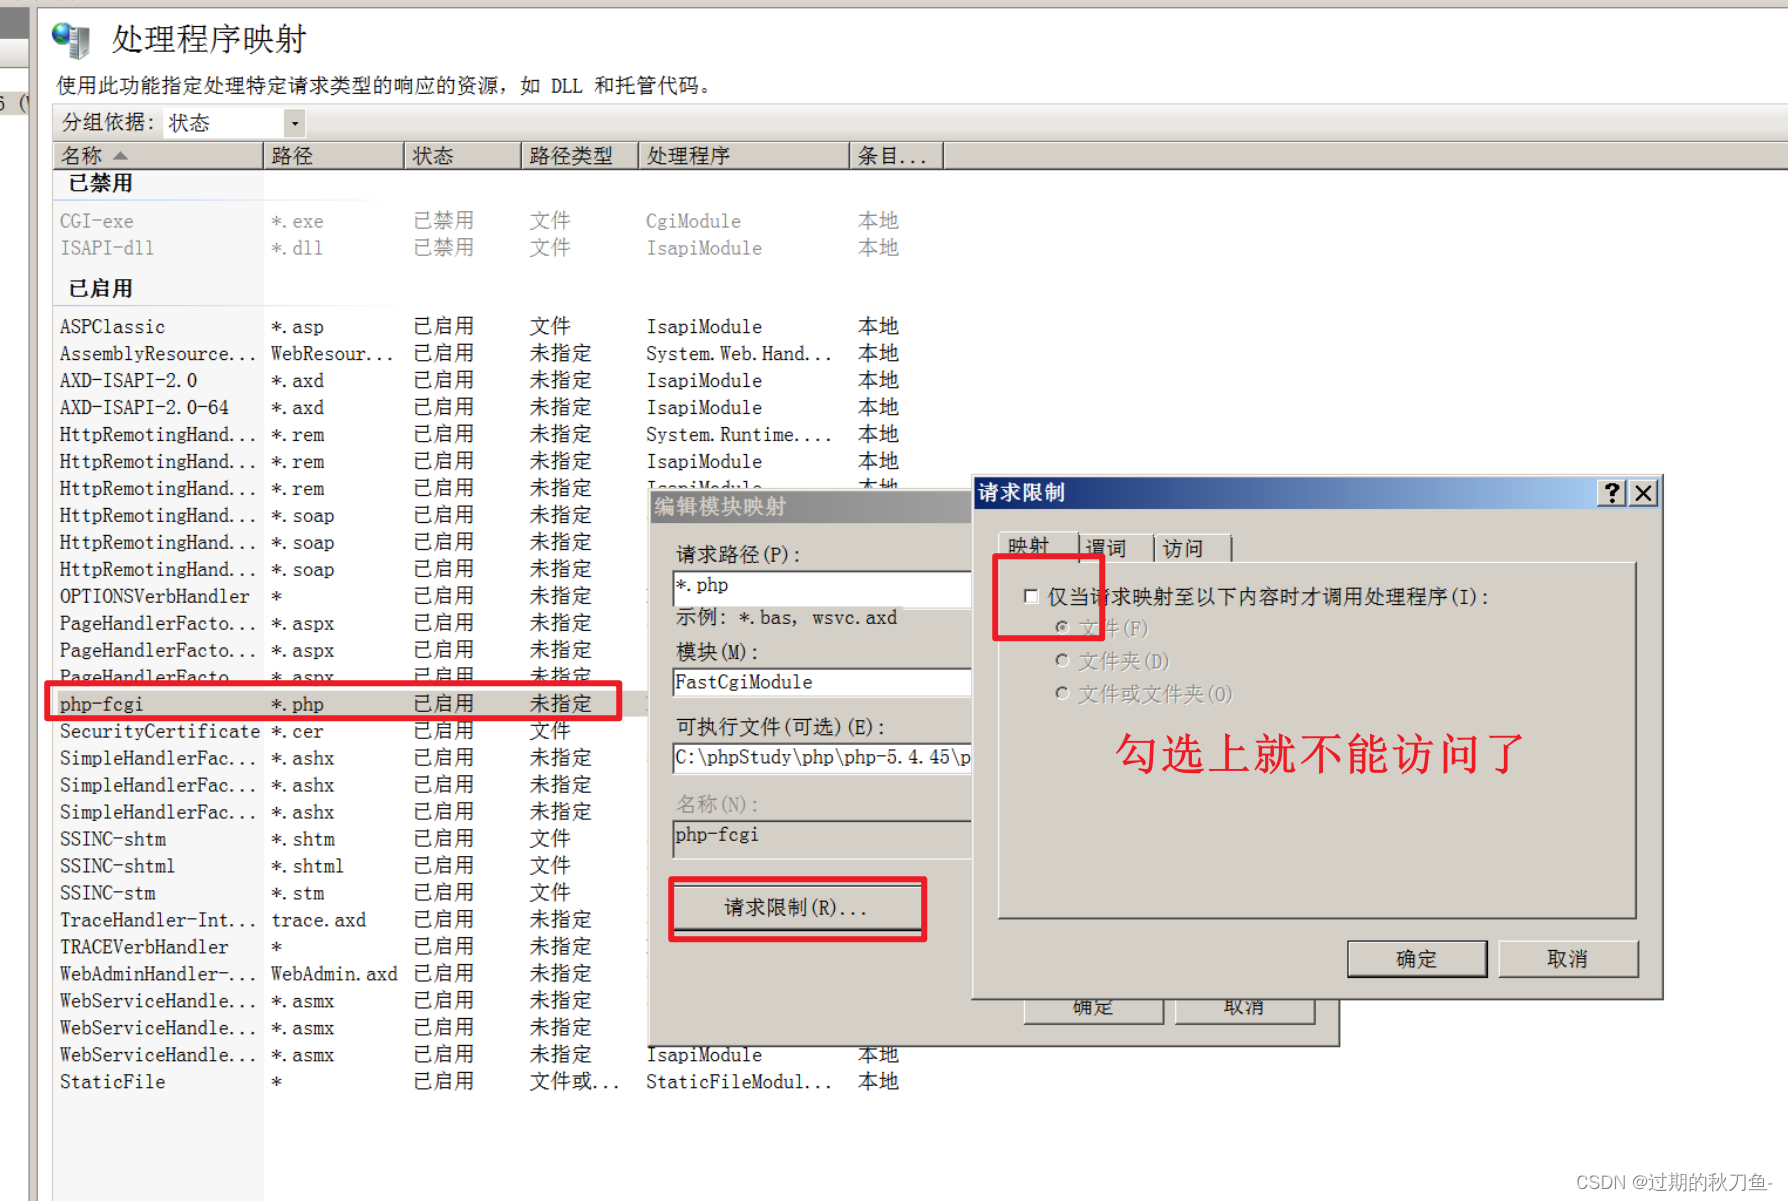The height and width of the screenshot is (1201, 1788).
Task: Click the 已禁用 group header
Action: coord(100,184)
